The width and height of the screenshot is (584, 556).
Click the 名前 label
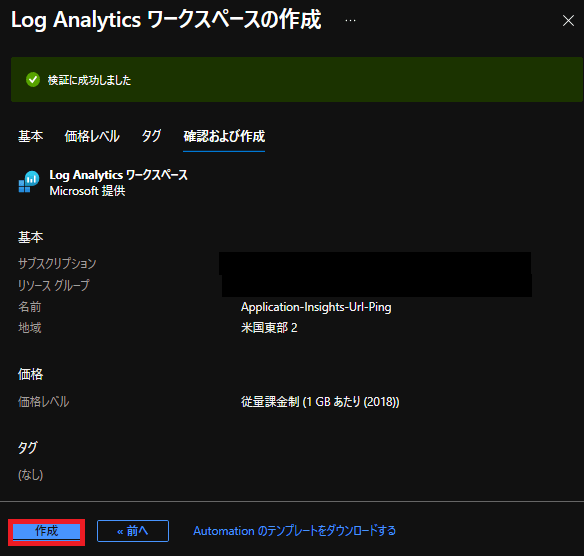[x=30, y=307]
